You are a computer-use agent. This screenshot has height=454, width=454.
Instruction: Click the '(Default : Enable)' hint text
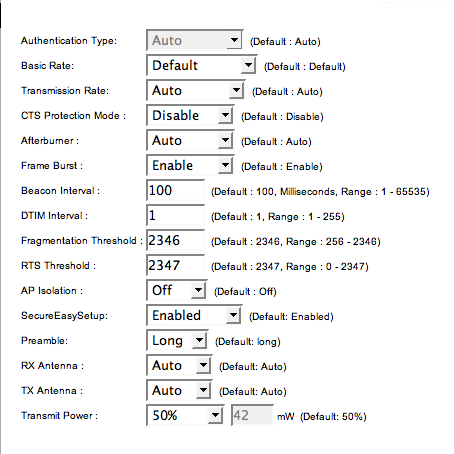coord(282,167)
